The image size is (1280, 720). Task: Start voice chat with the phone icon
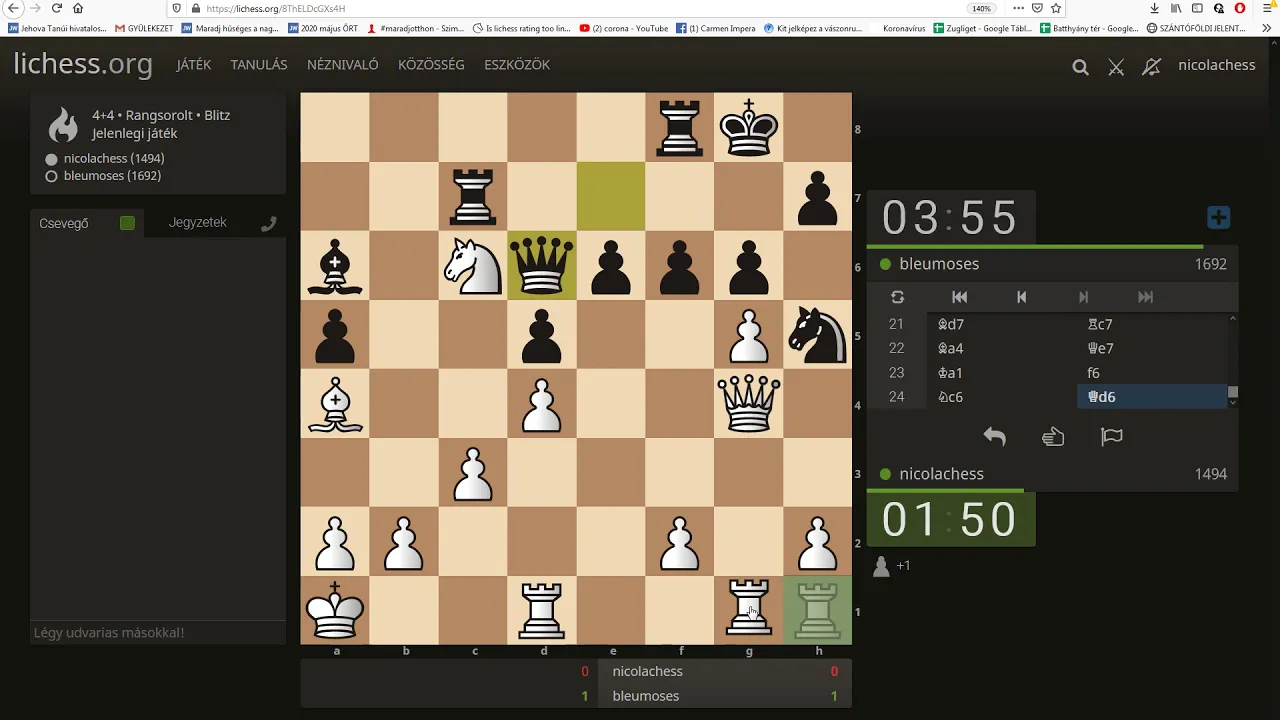[268, 224]
